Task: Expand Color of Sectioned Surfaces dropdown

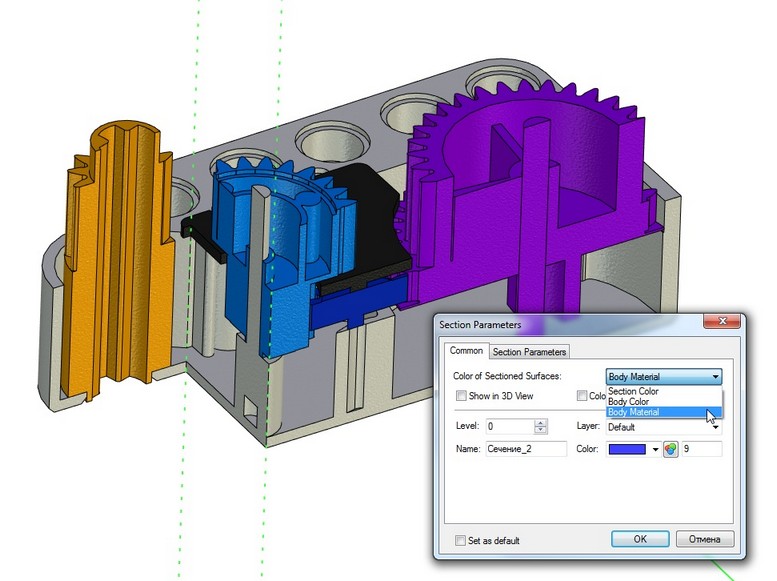Action: pyautogui.click(x=715, y=377)
